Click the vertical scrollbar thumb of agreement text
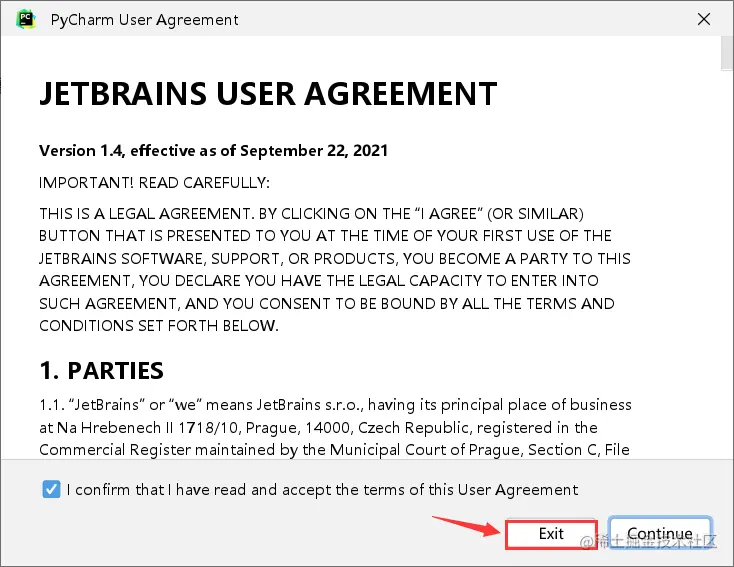 pos(727,53)
